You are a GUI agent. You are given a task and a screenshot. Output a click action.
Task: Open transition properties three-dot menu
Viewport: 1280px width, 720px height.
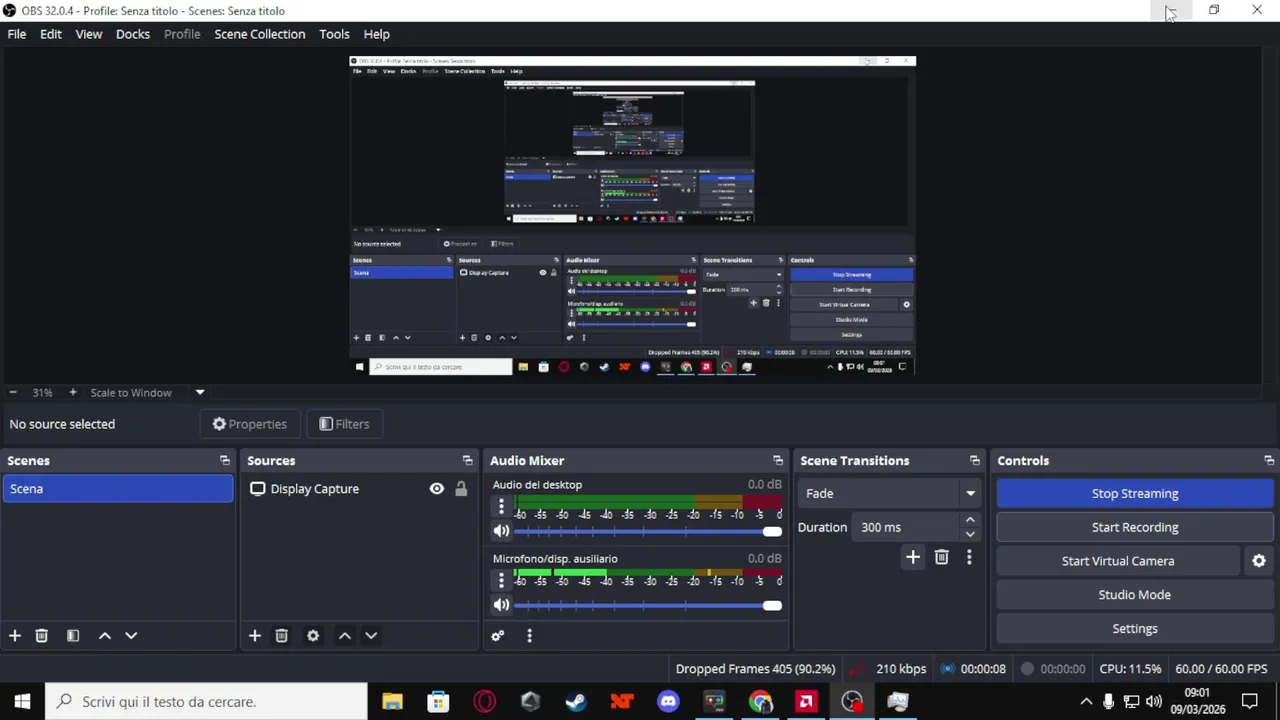pos(969,557)
